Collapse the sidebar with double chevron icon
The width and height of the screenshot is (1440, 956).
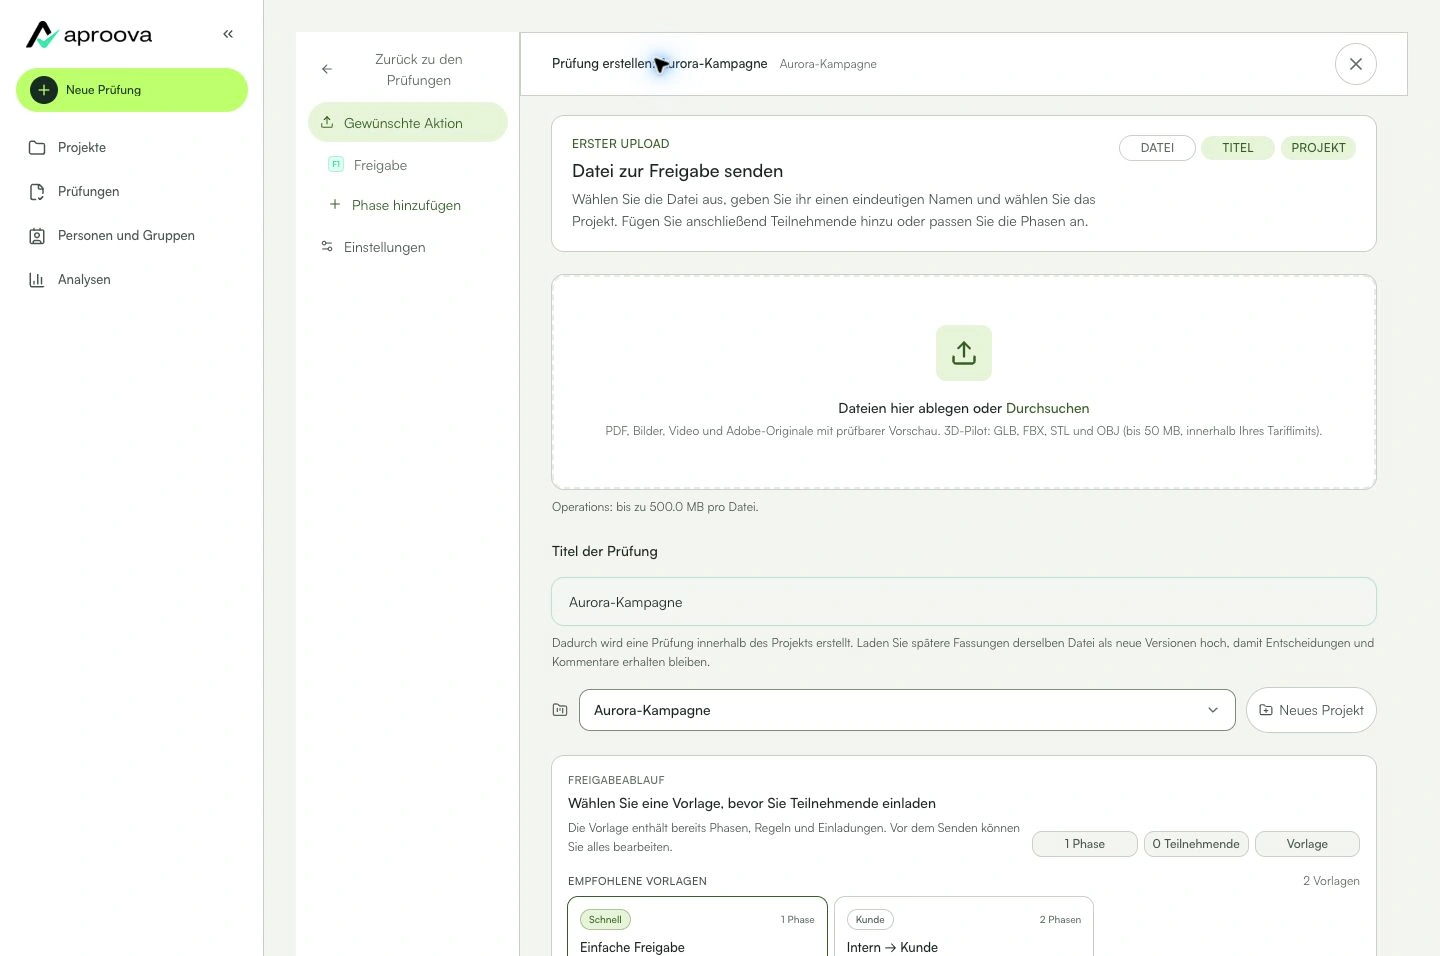click(x=228, y=34)
